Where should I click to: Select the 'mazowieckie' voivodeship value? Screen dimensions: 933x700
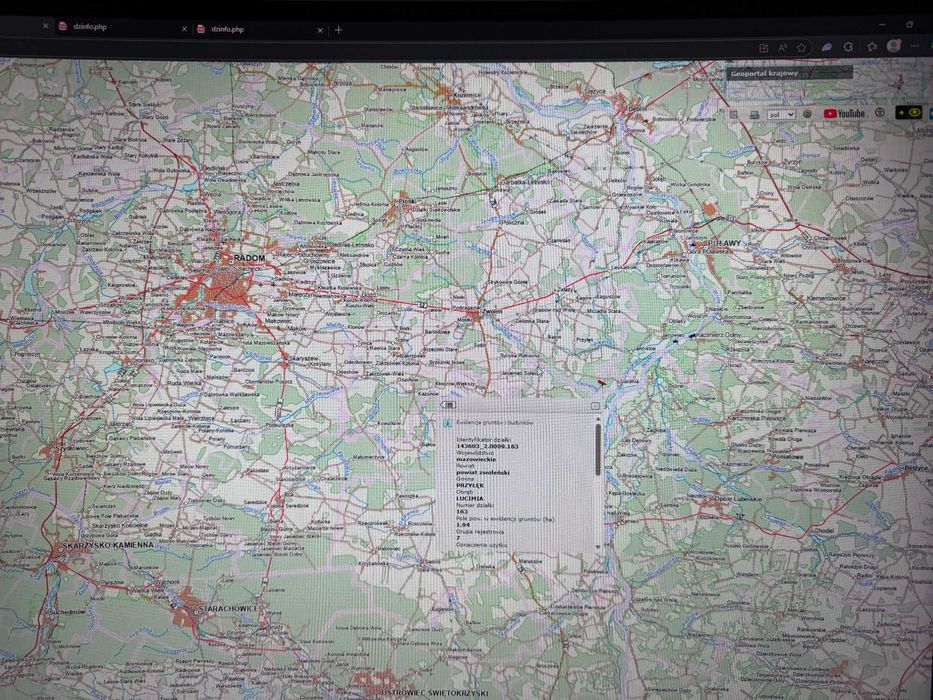click(x=475, y=460)
